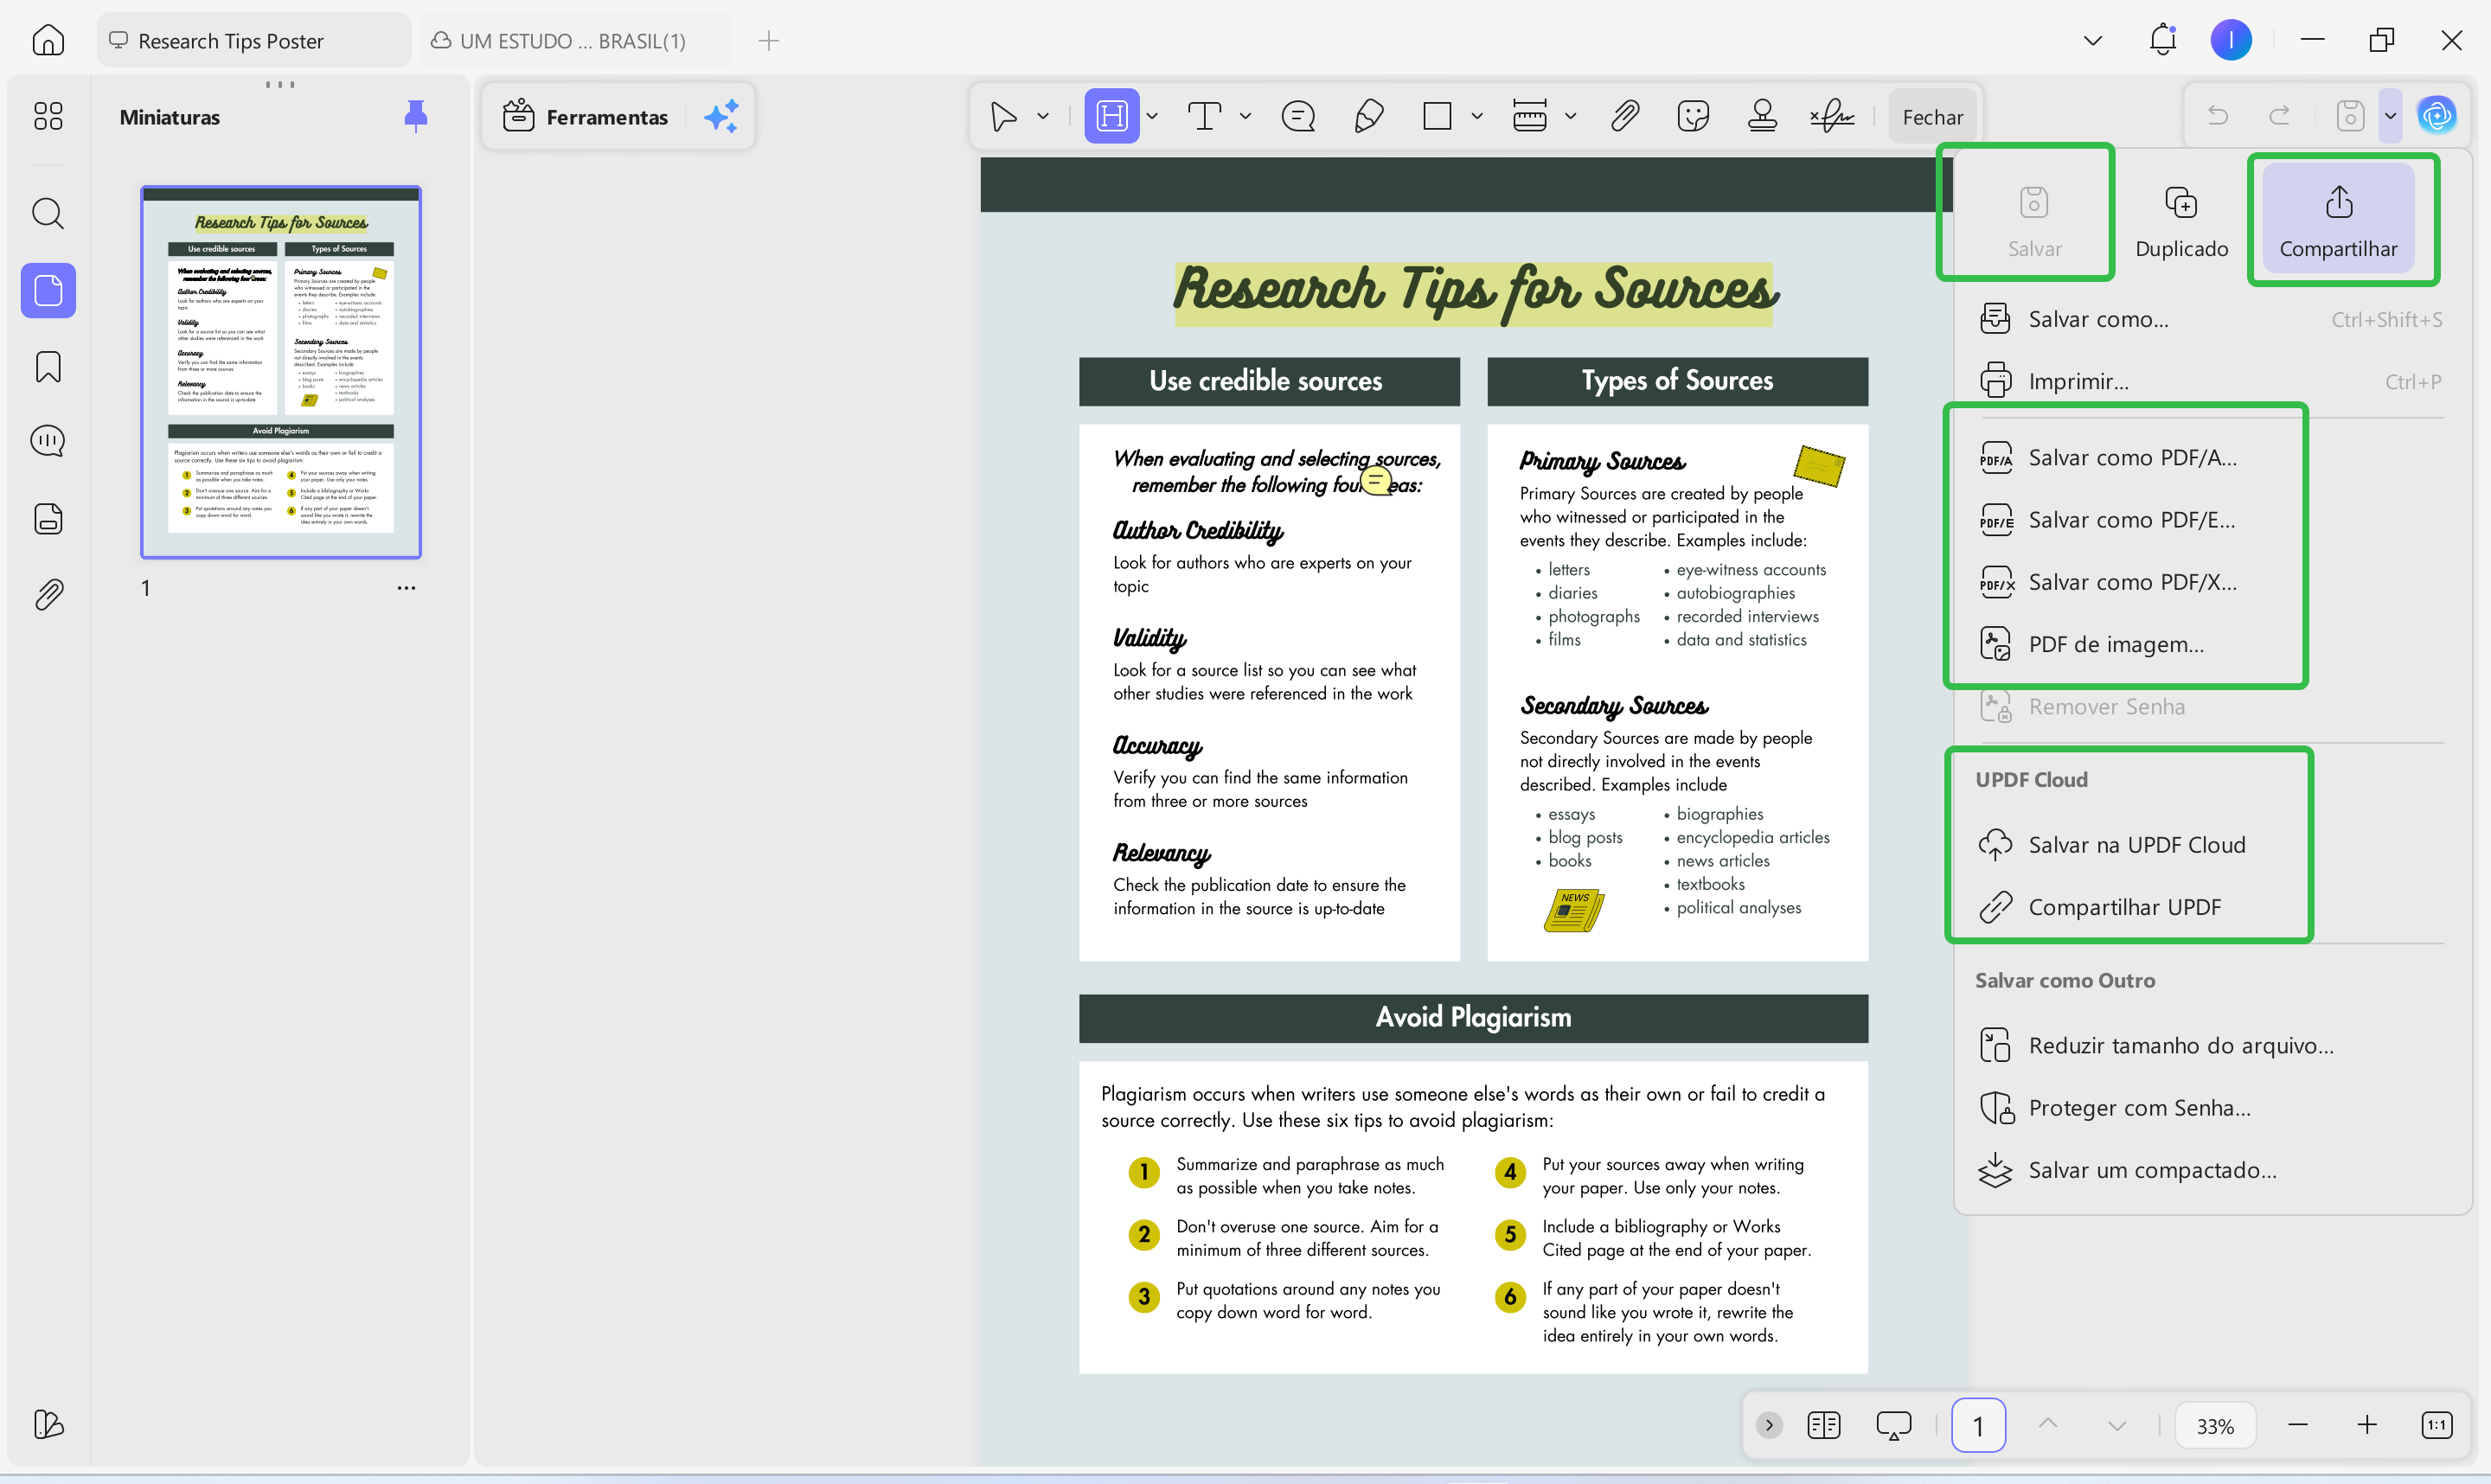The width and height of the screenshot is (2491, 1484).
Task: Go to the Home screen icon
Action: click(48, 40)
